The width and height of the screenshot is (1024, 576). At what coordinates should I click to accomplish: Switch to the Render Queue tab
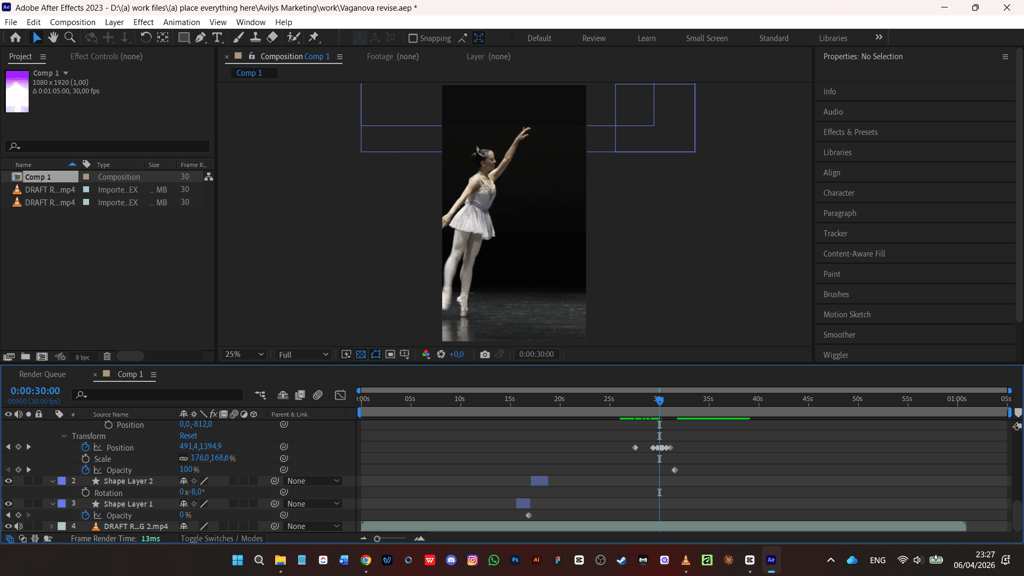(42, 374)
